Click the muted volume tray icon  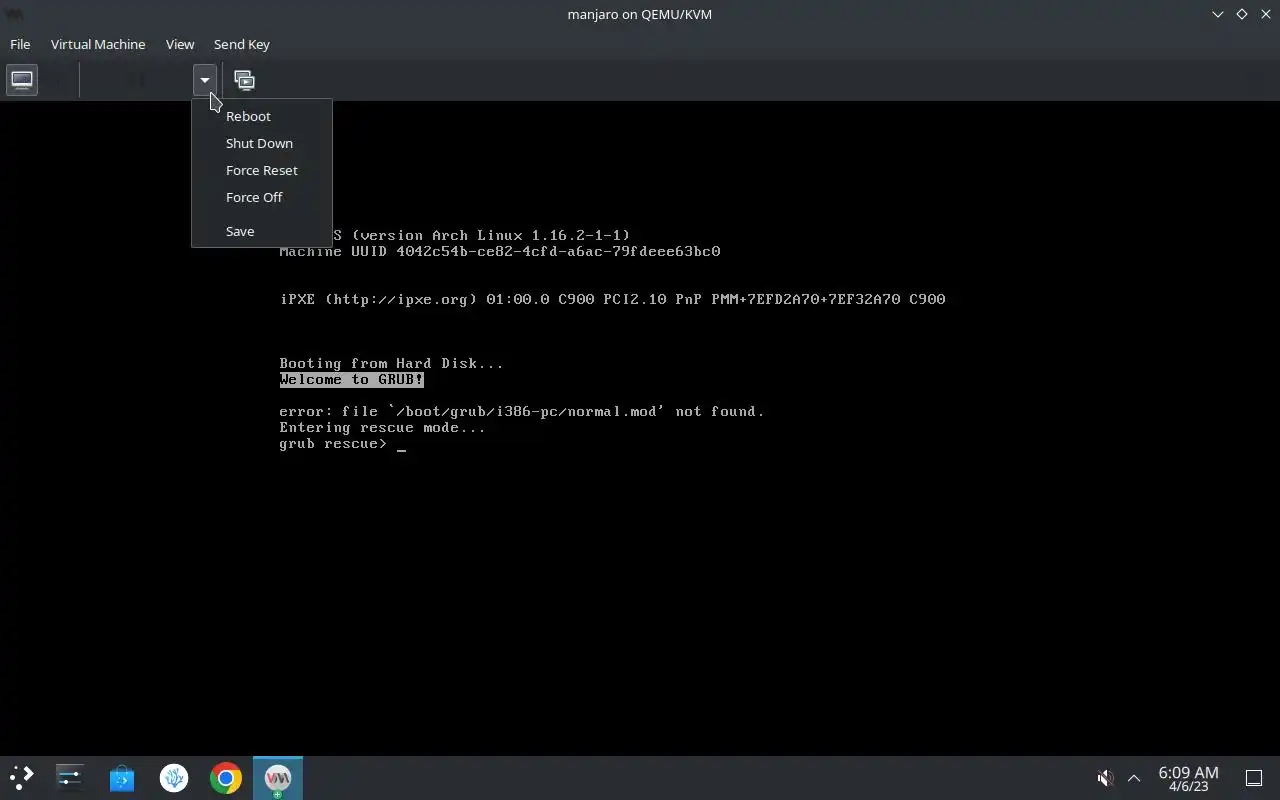coord(1105,777)
